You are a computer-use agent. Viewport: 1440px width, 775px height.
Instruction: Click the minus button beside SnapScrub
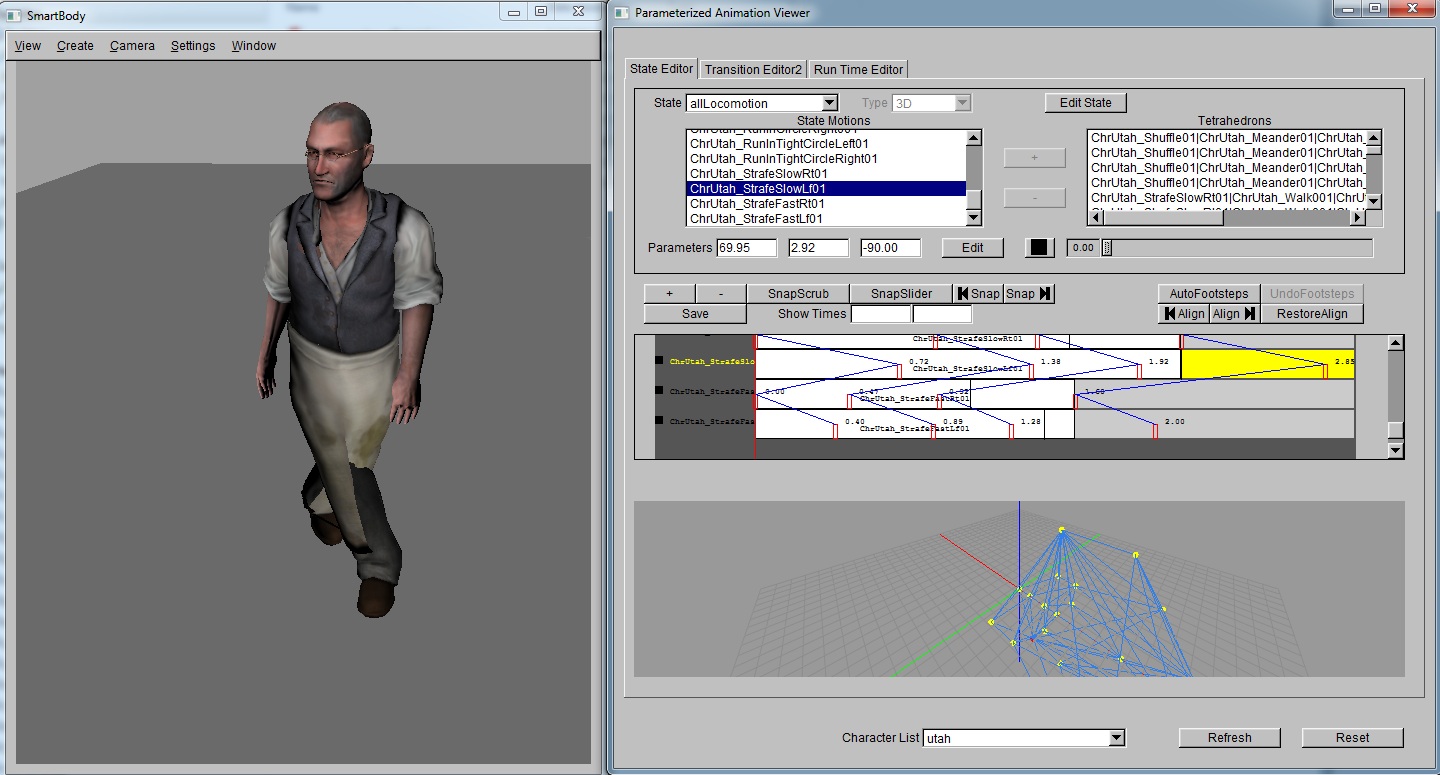(x=721, y=294)
